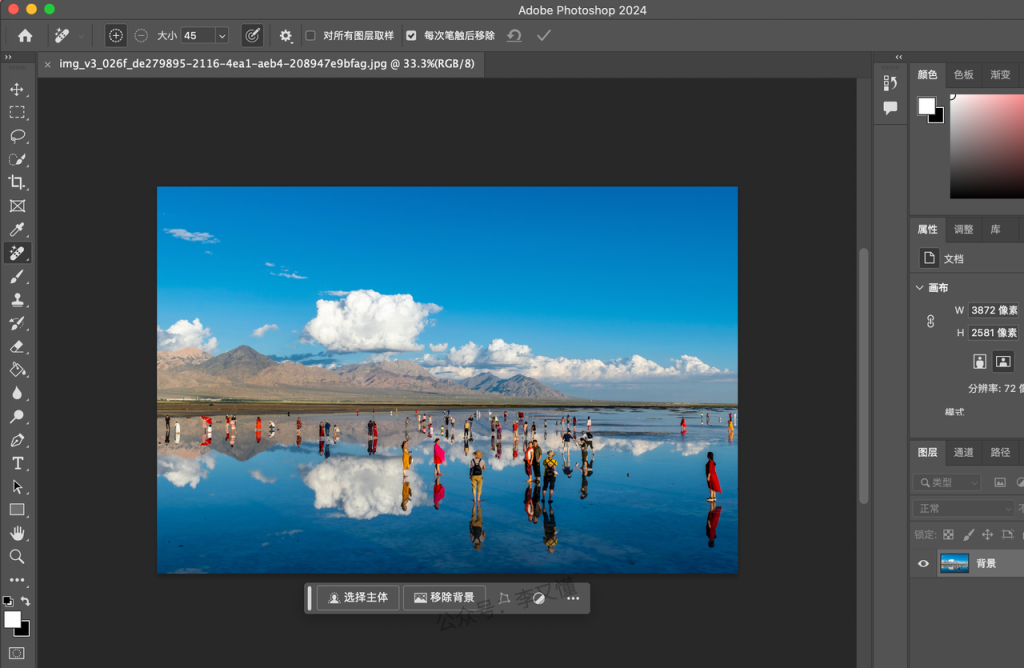Select the Lasso tool

point(17,136)
